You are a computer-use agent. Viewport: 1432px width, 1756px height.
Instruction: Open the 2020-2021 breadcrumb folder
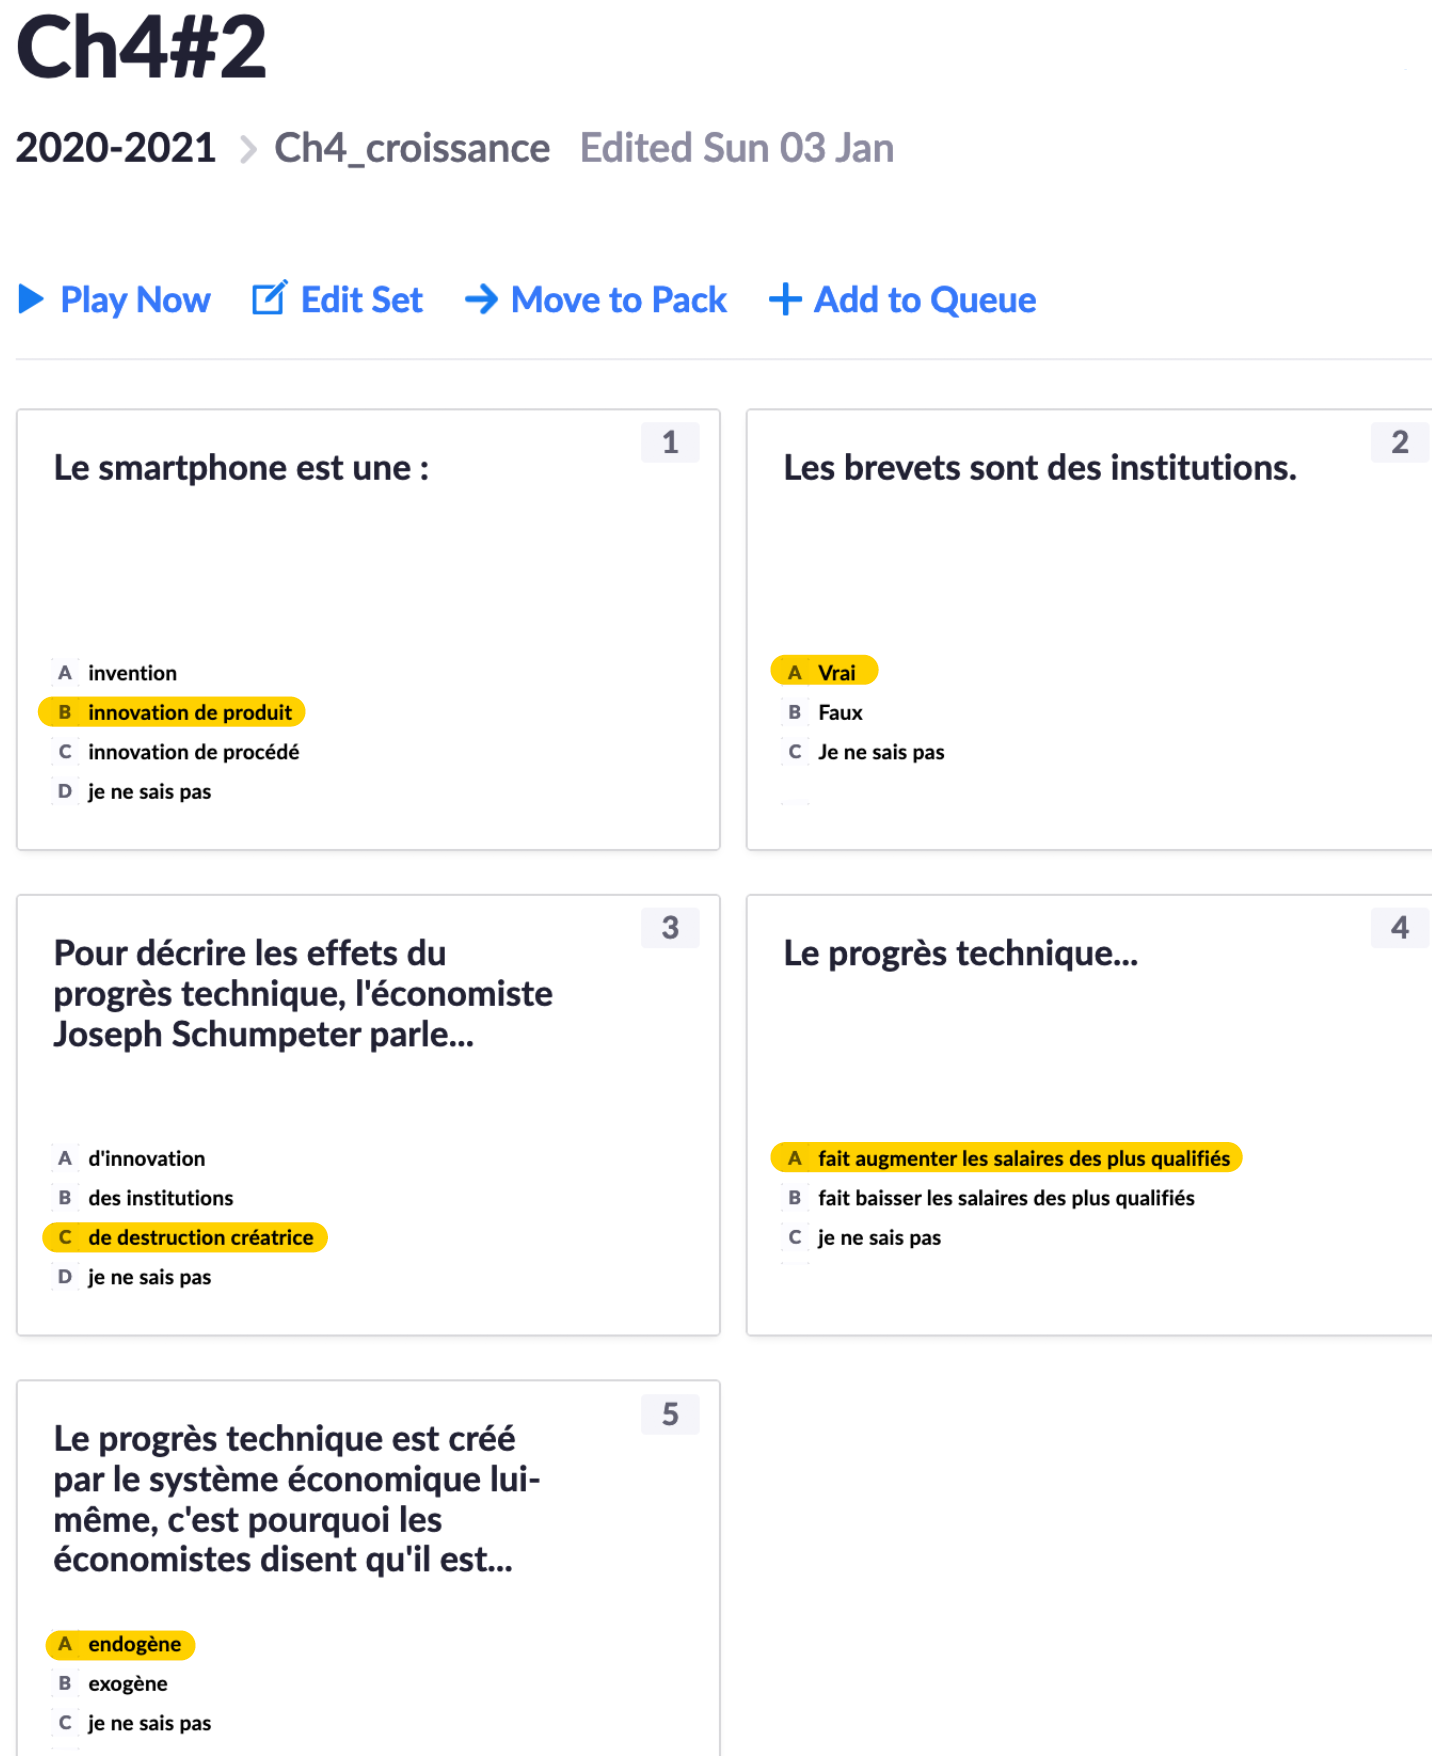coord(115,148)
